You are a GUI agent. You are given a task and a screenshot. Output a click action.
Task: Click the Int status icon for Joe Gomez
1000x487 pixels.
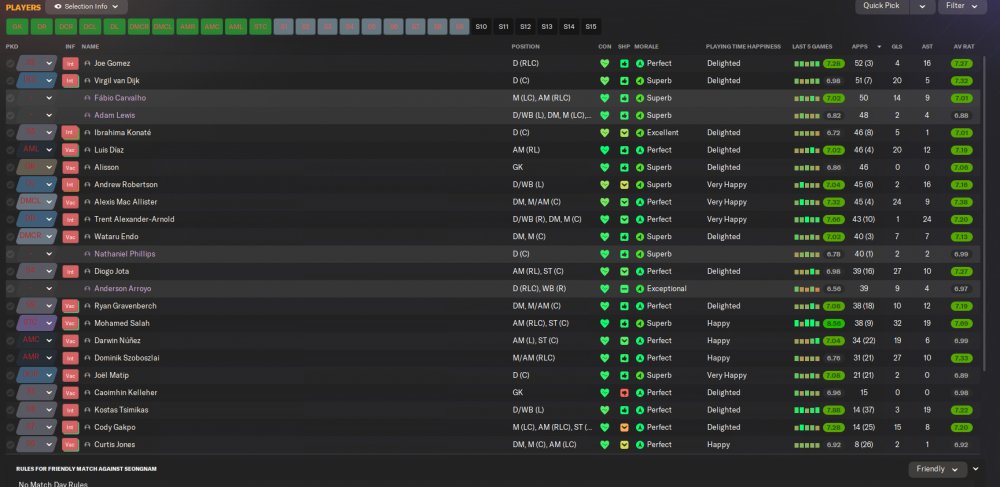(x=70, y=64)
